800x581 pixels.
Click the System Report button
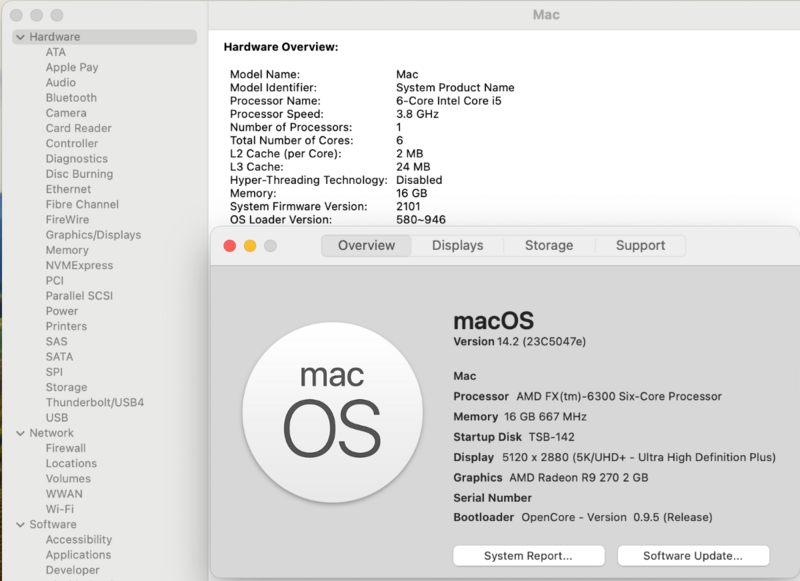(x=529, y=555)
